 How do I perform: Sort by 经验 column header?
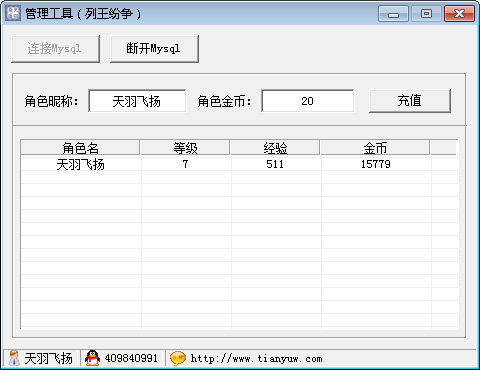[275, 148]
